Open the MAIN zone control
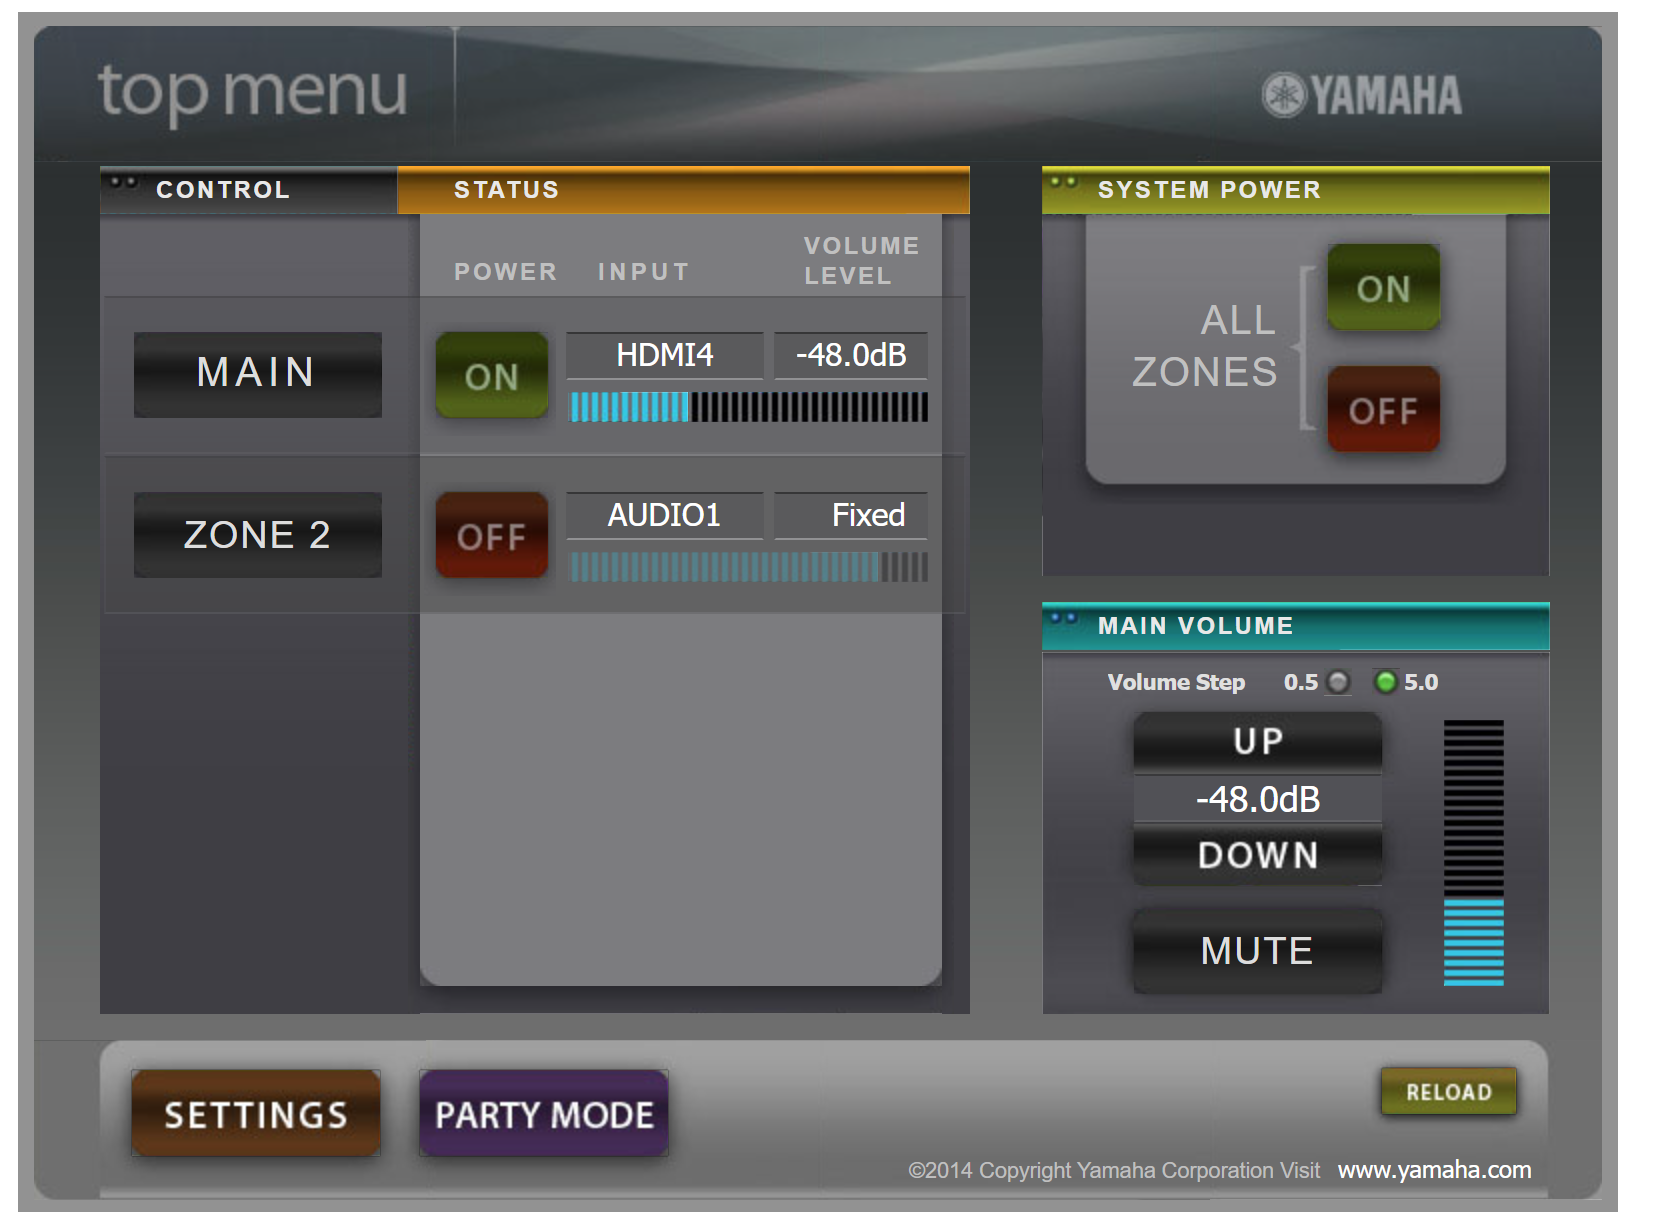Viewport: 1655px width, 1227px height. click(257, 374)
